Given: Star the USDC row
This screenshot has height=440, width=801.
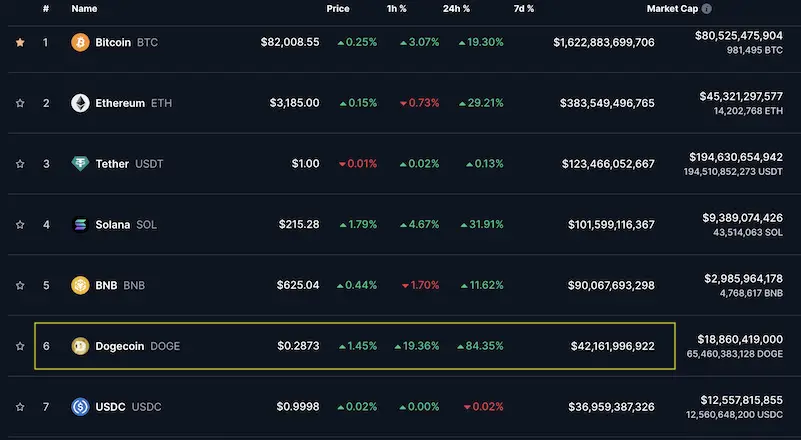Looking at the screenshot, I should (x=20, y=407).
